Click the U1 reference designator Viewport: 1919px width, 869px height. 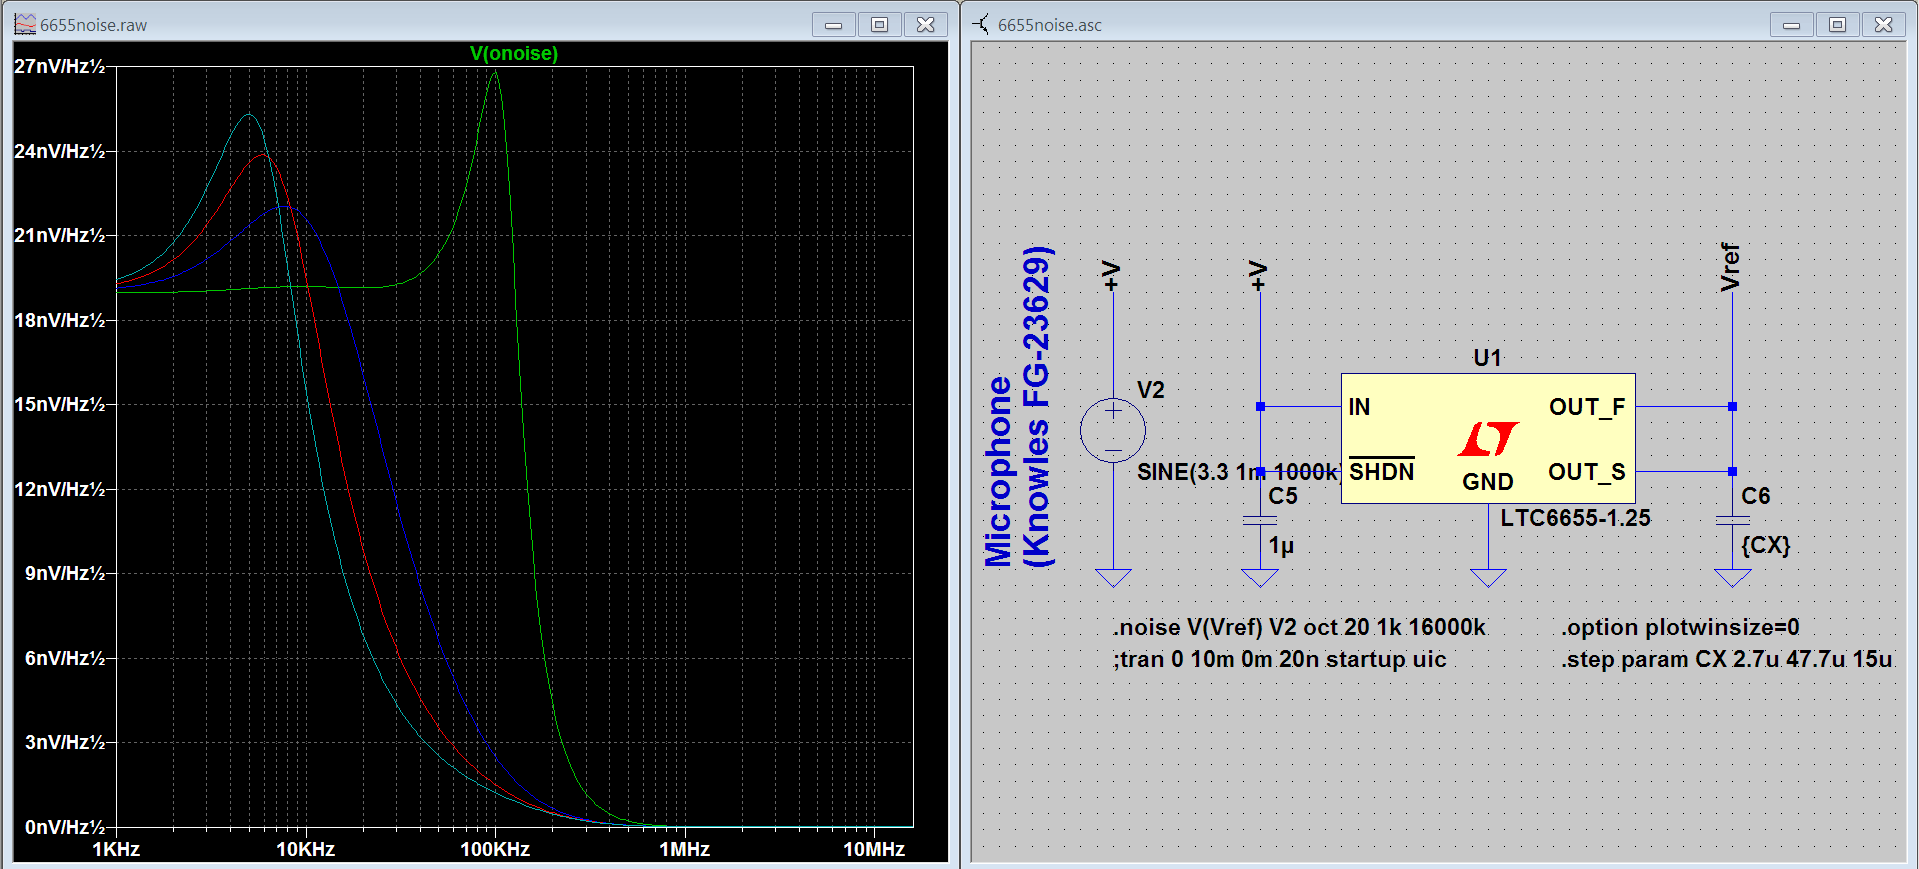click(x=1487, y=358)
